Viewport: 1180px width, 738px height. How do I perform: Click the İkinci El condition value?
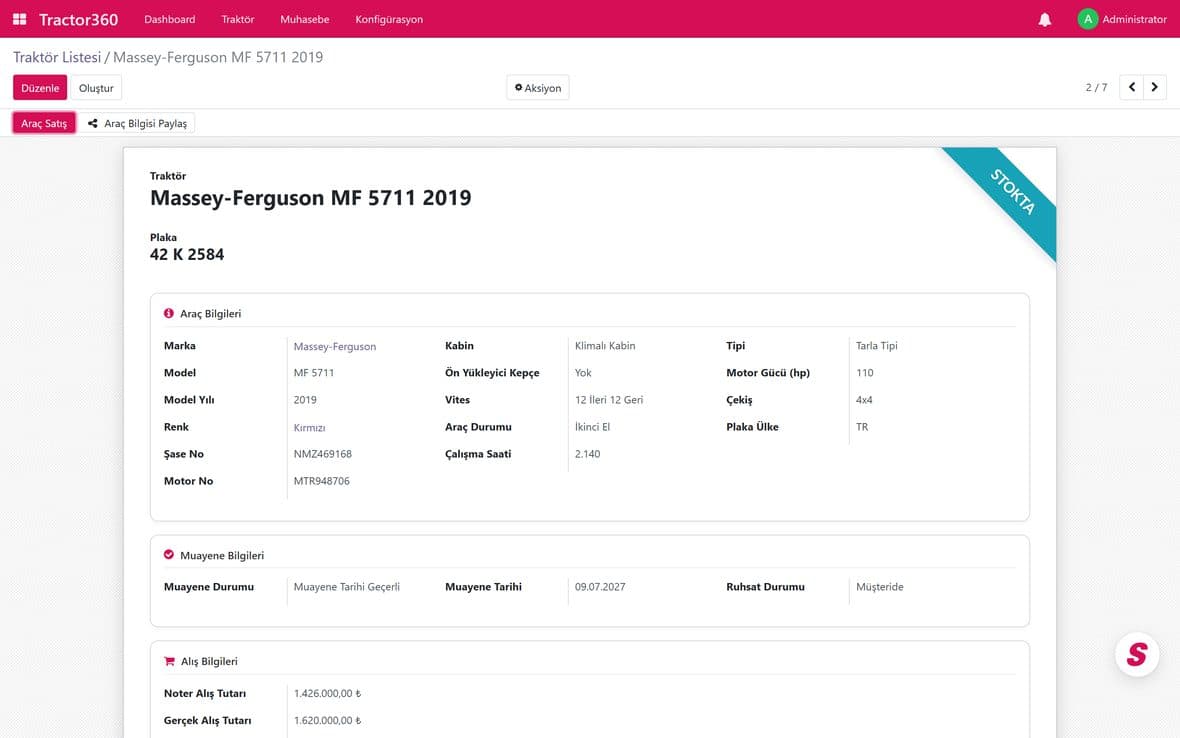pyautogui.click(x=592, y=427)
